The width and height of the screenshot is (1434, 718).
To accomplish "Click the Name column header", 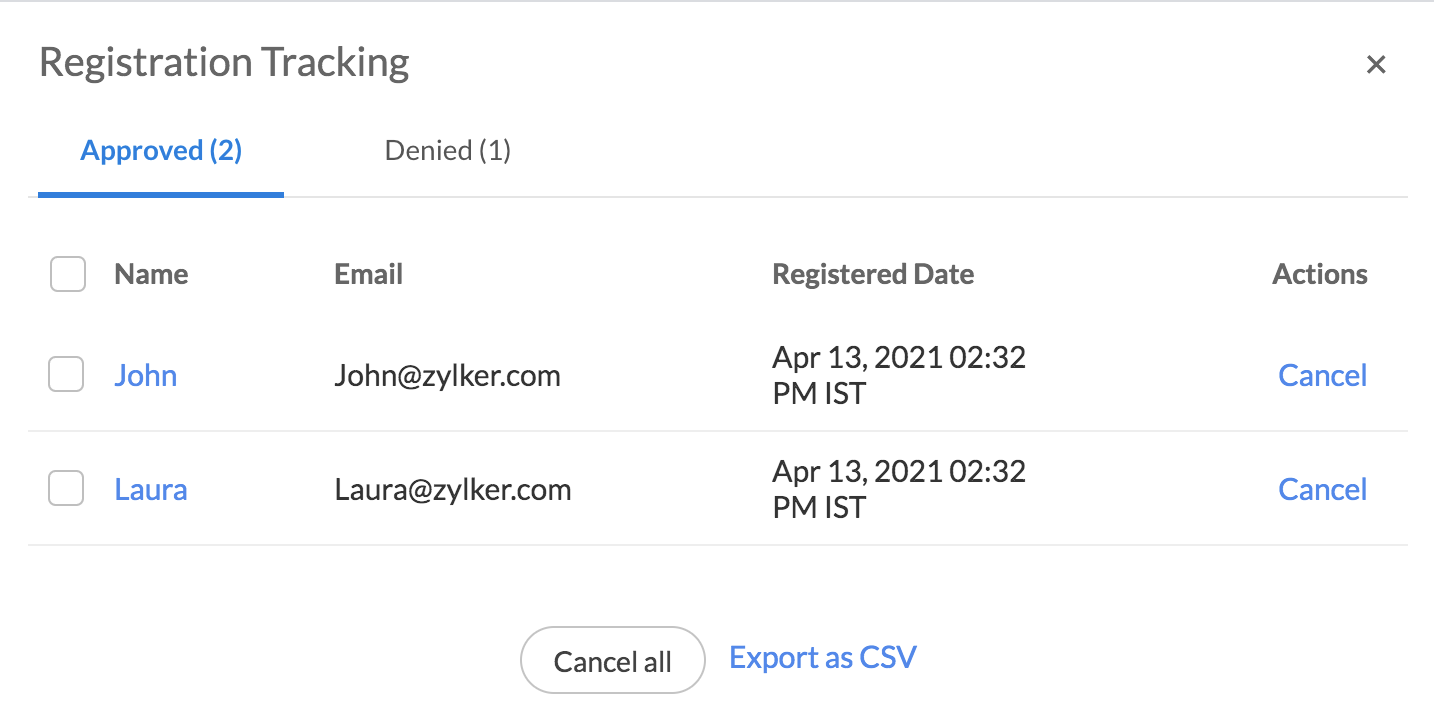I will point(151,274).
